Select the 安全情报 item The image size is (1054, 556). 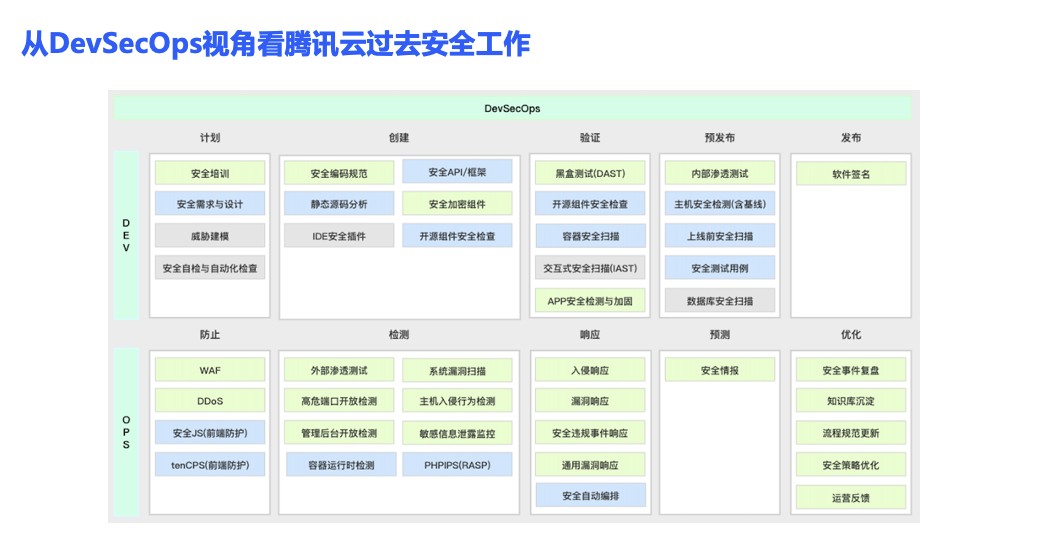[x=719, y=370]
